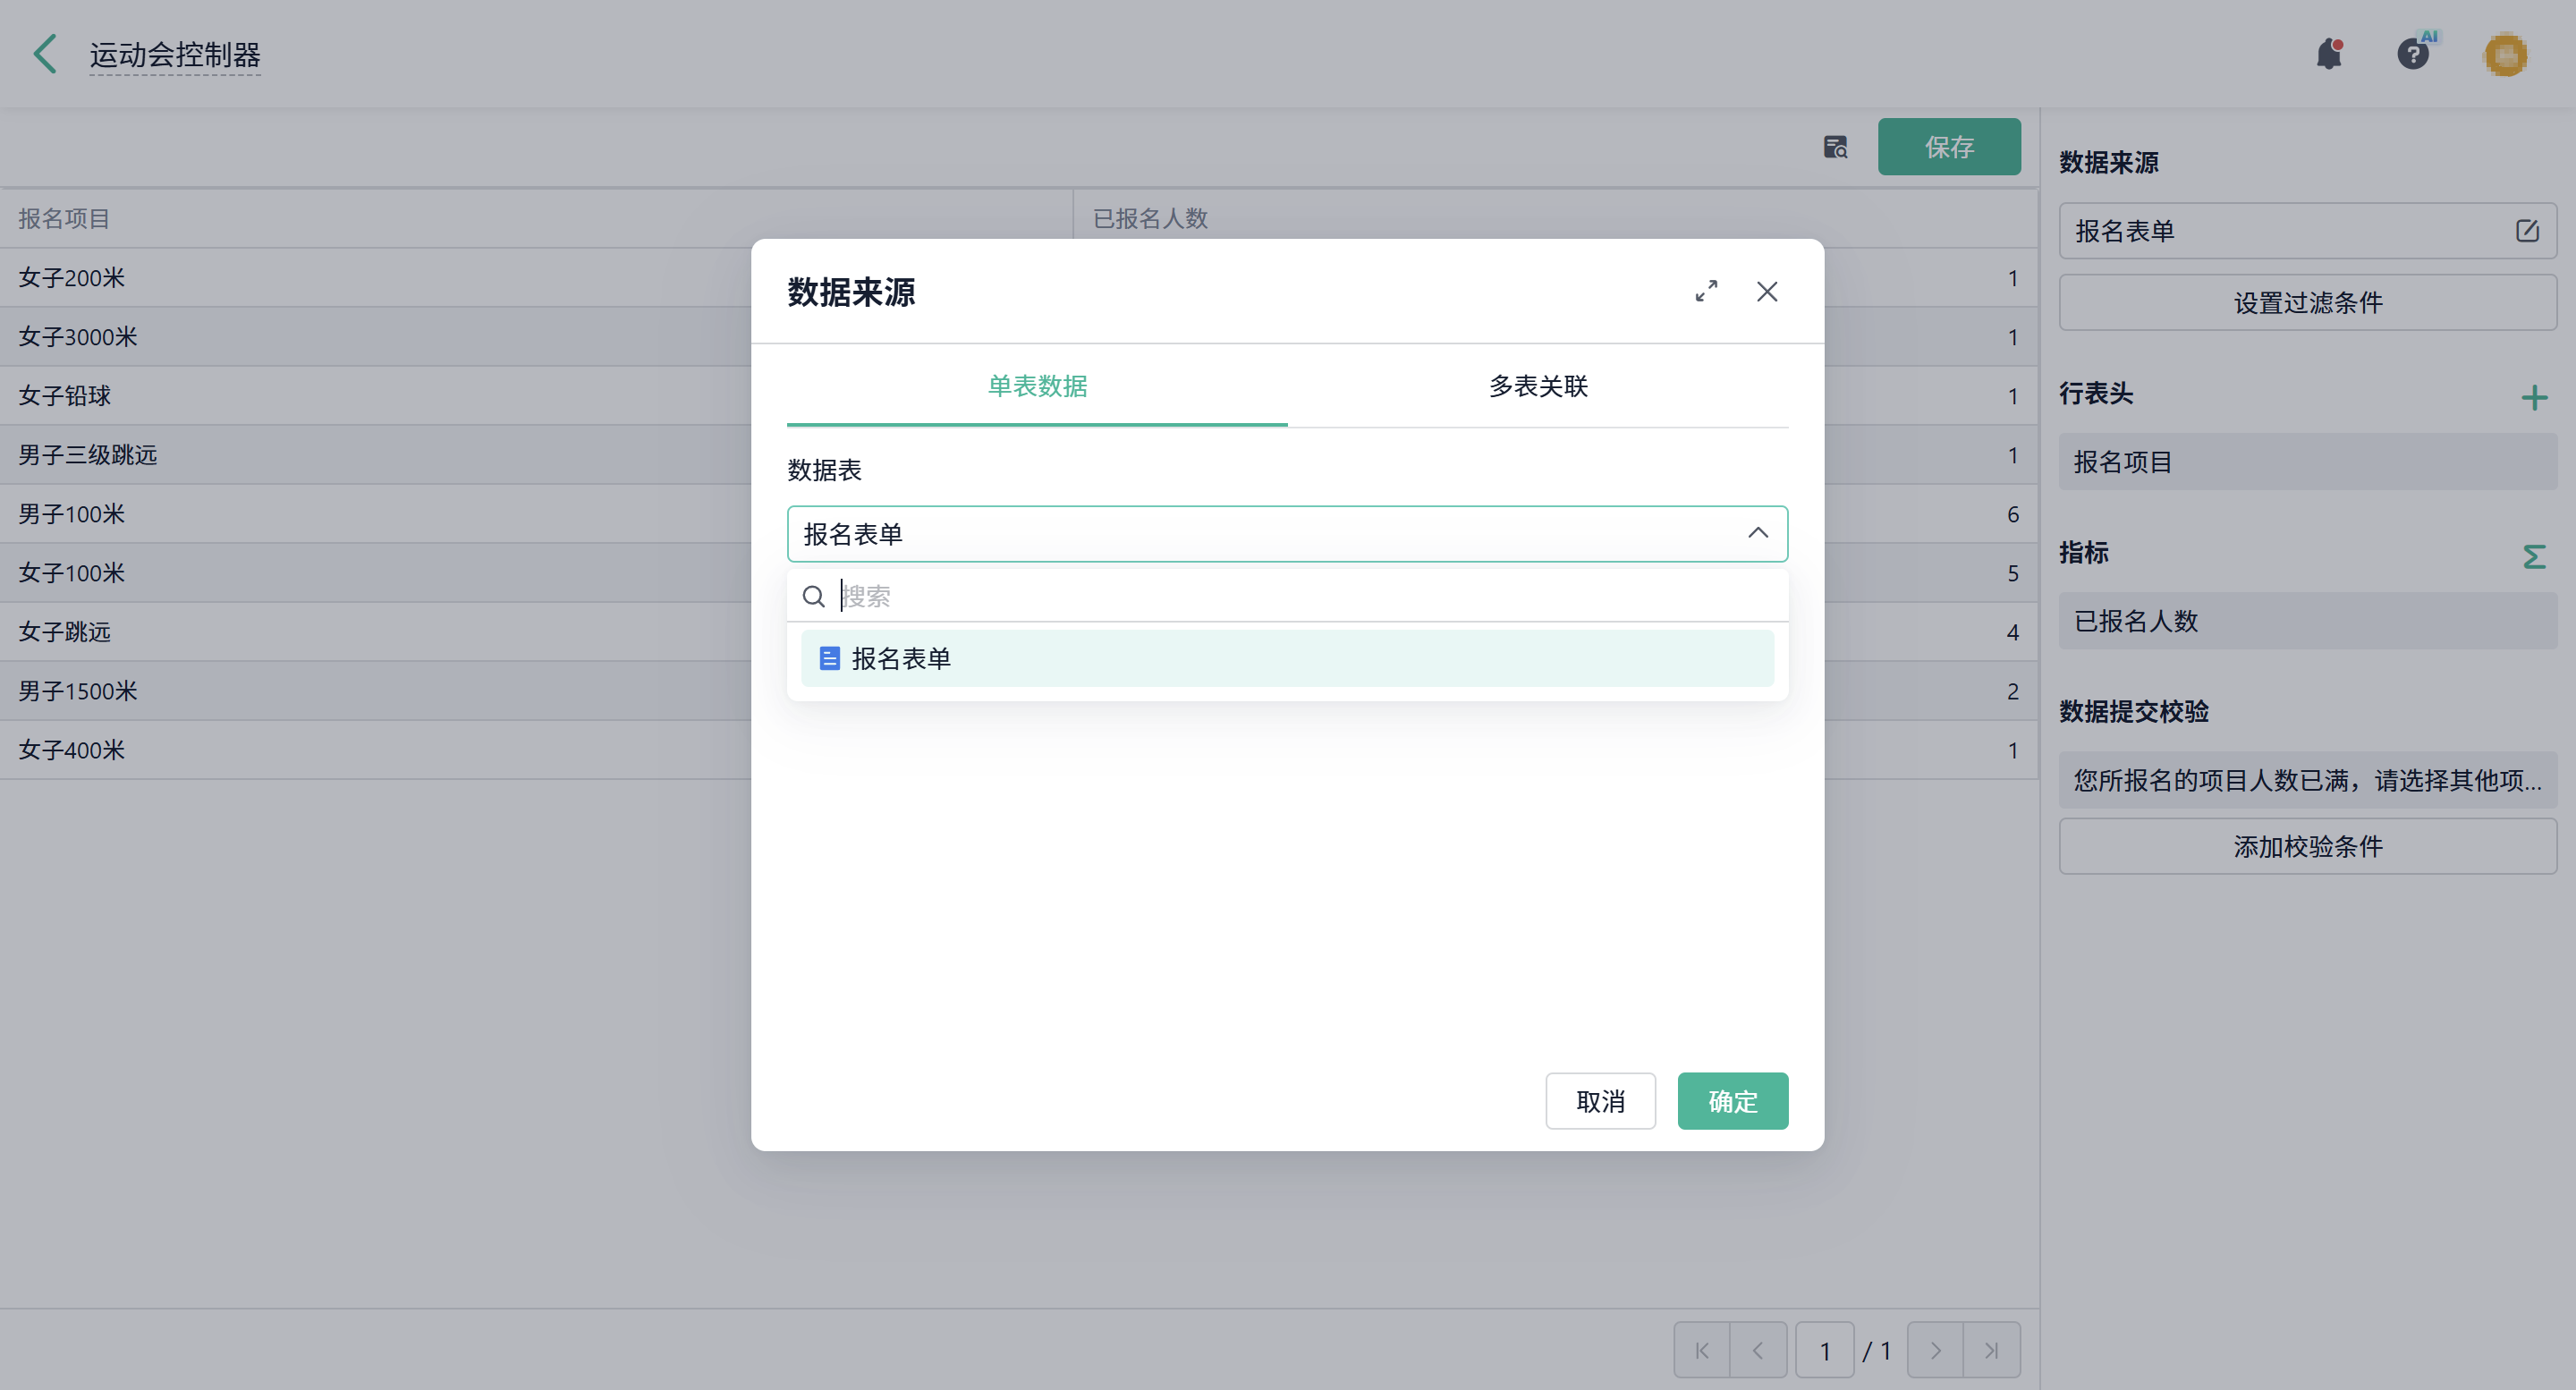Click the back arrow icon
The height and width of the screenshot is (1390, 2576).
pos(45,54)
